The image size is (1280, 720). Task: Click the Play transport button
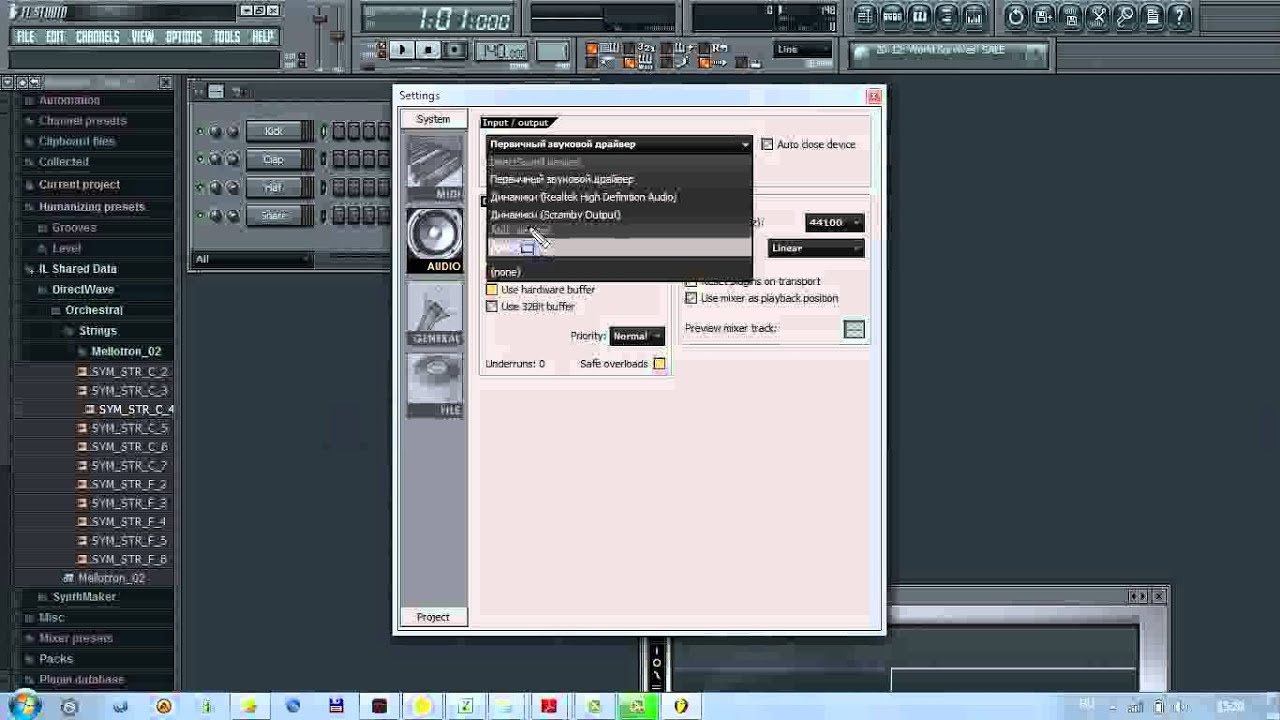click(402, 50)
